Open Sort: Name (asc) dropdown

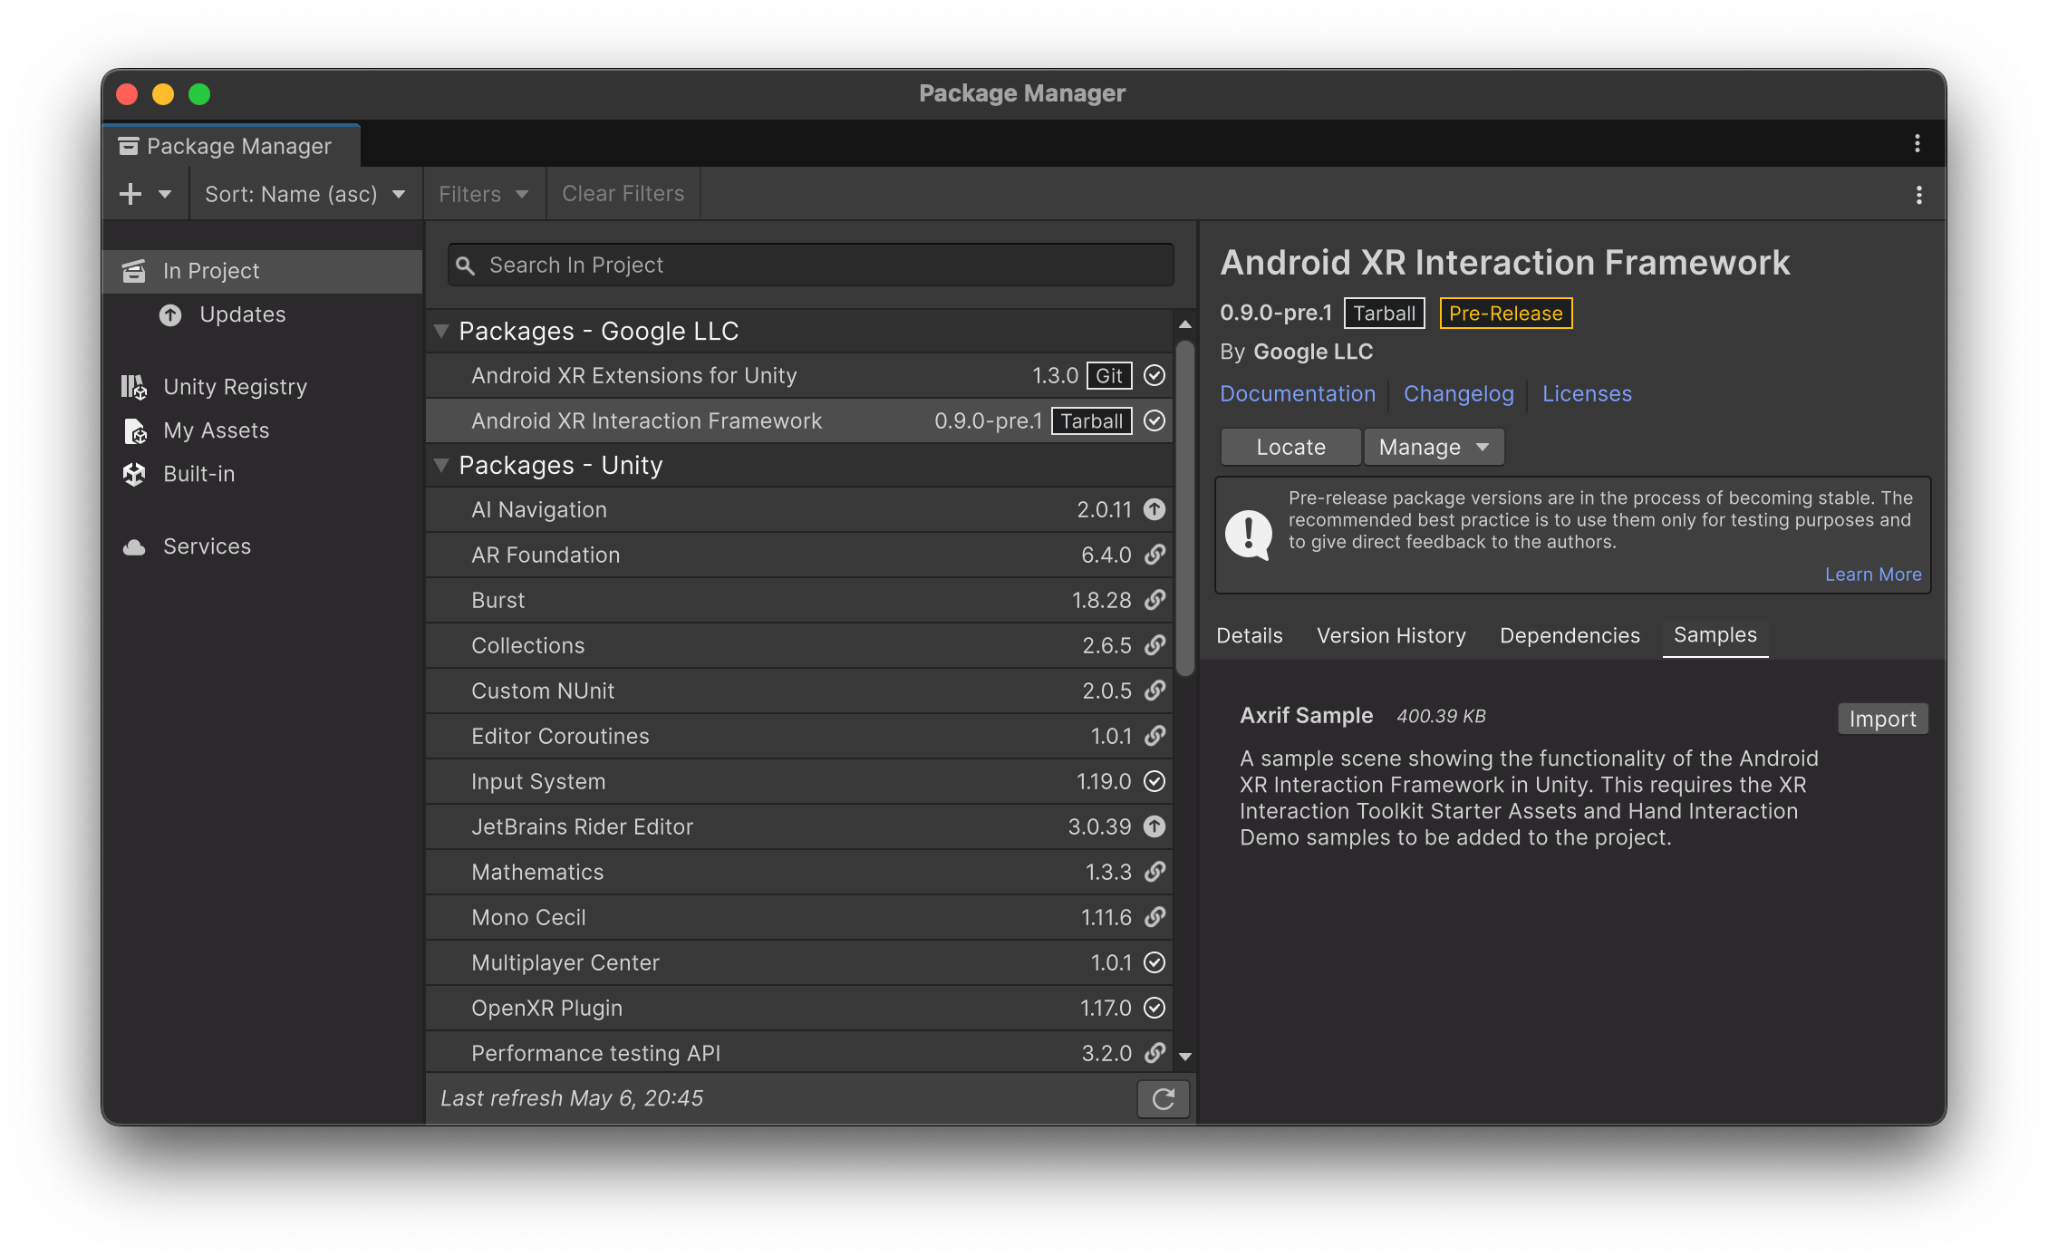click(305, 194)
